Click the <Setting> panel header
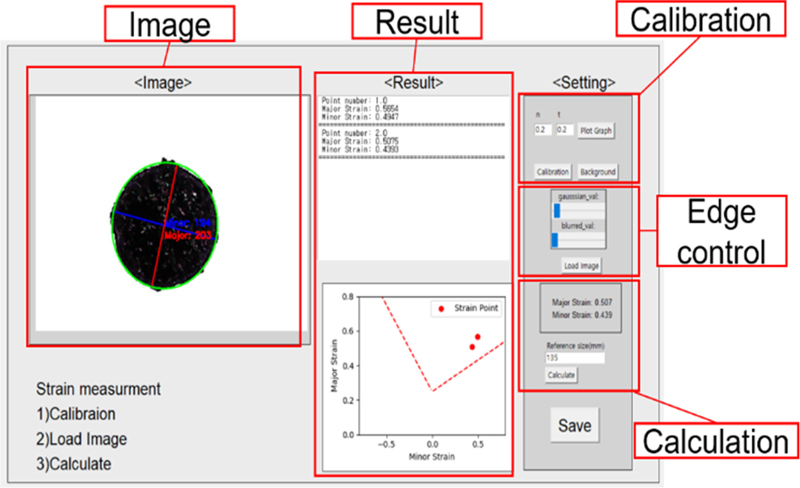Image resolution: width=800 pixels, height=488 pixels. click(x=584, y=82)
